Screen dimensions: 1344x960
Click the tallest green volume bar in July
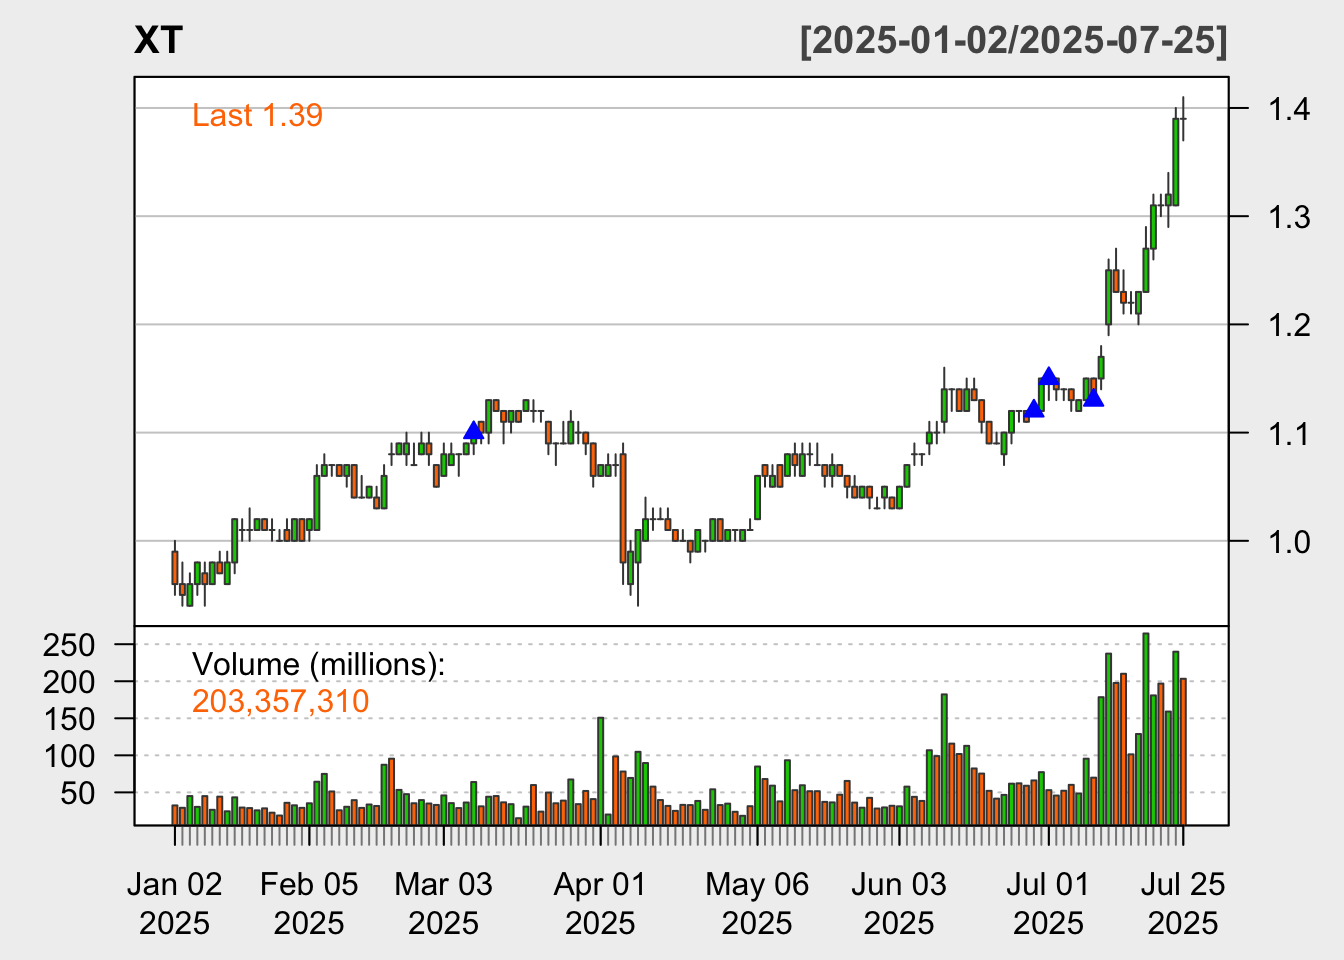(1146, 728)
